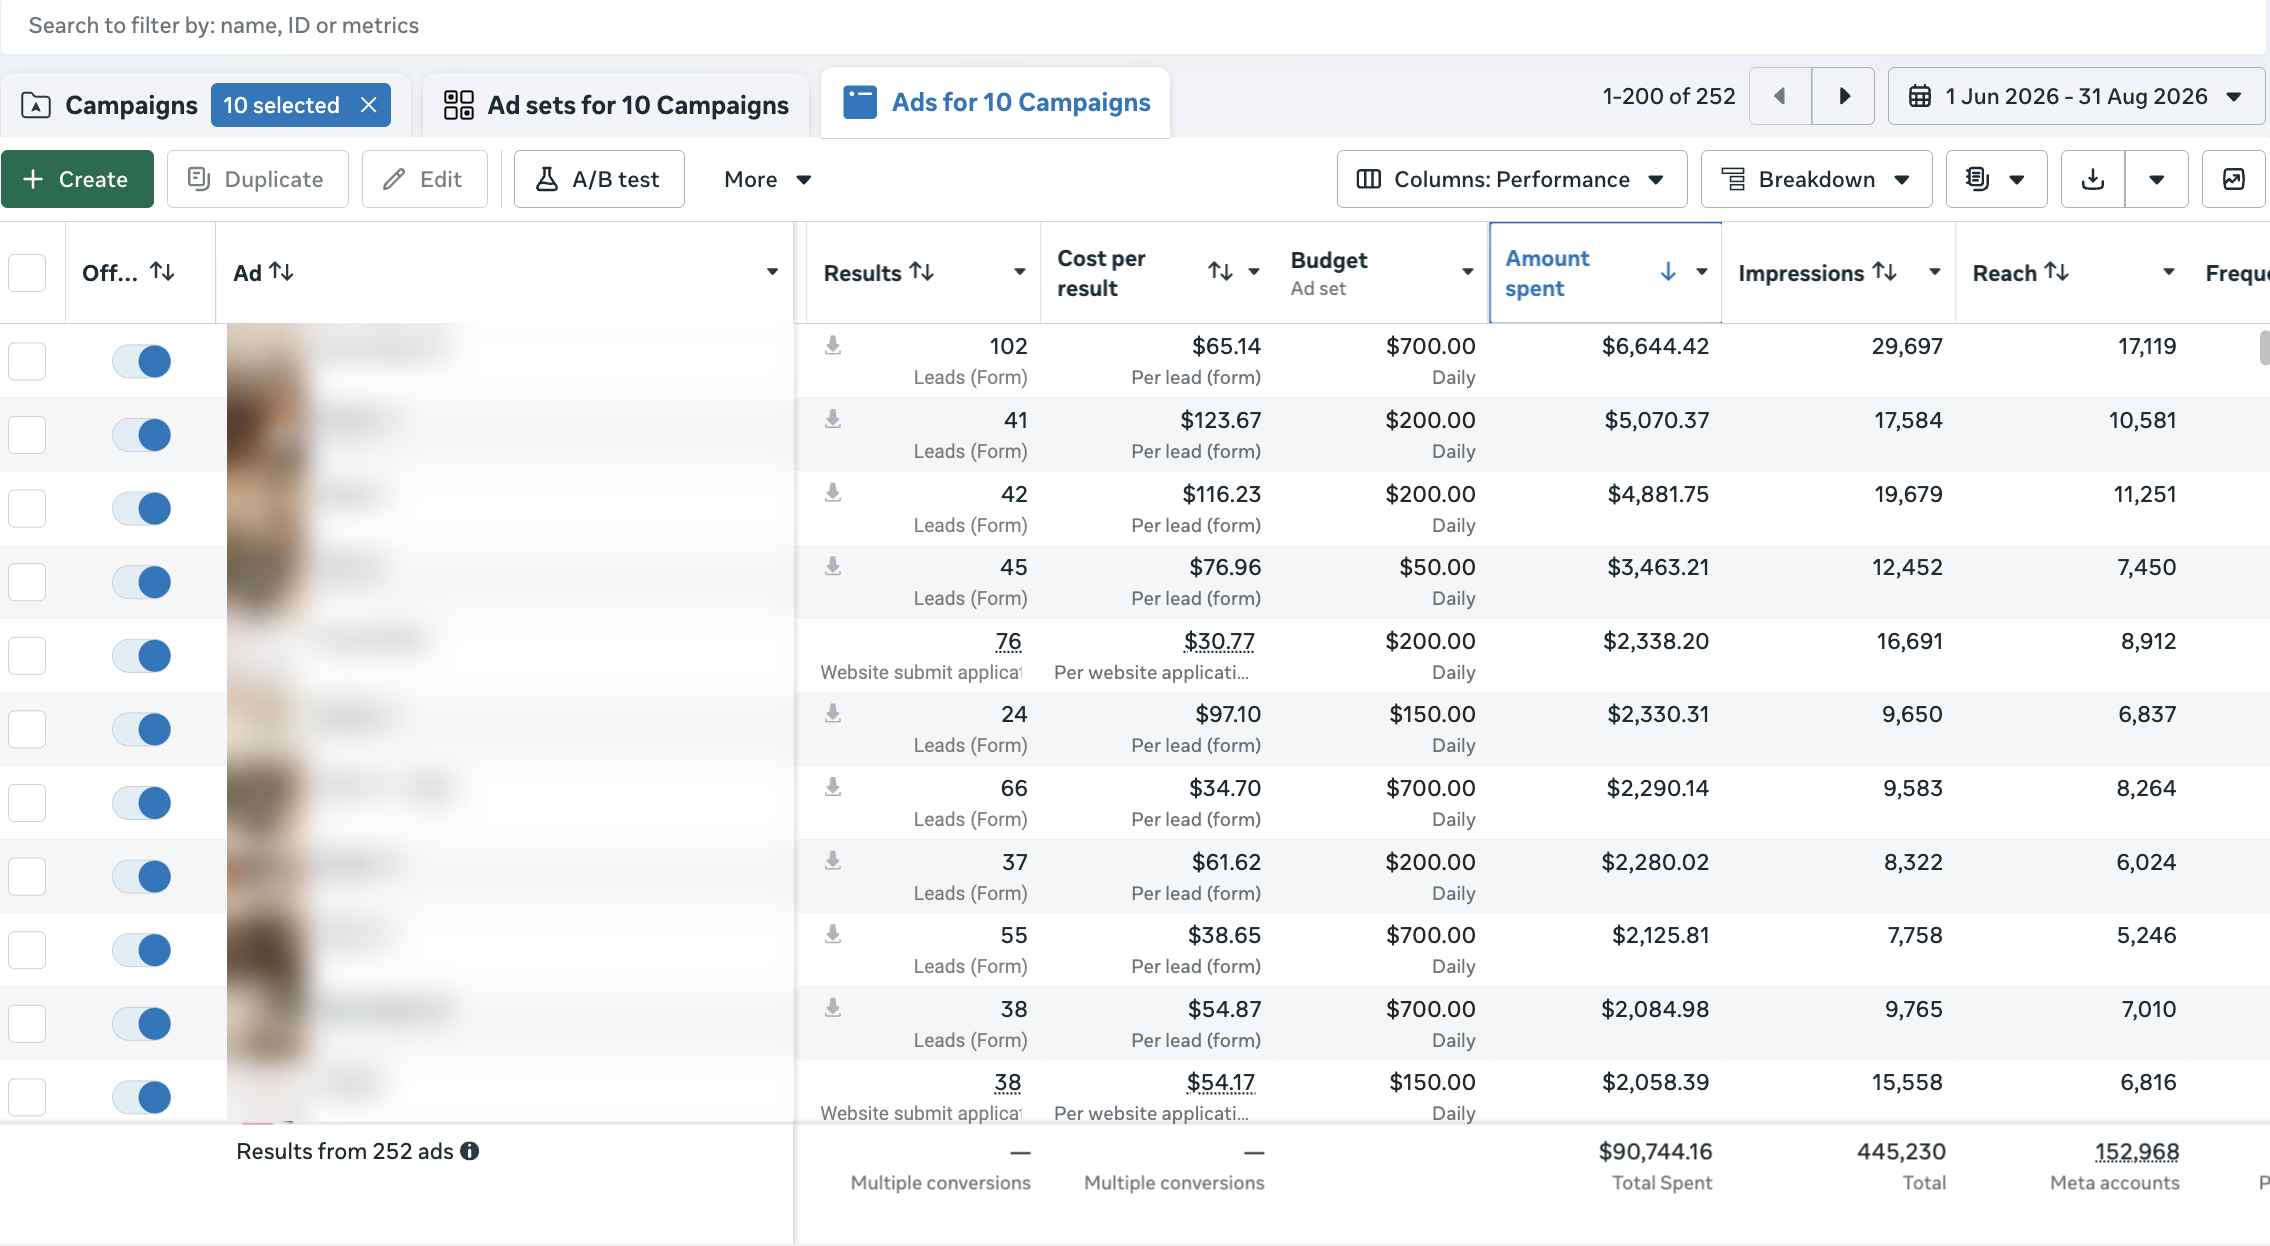Go to previous page of results

point(1780,96)
